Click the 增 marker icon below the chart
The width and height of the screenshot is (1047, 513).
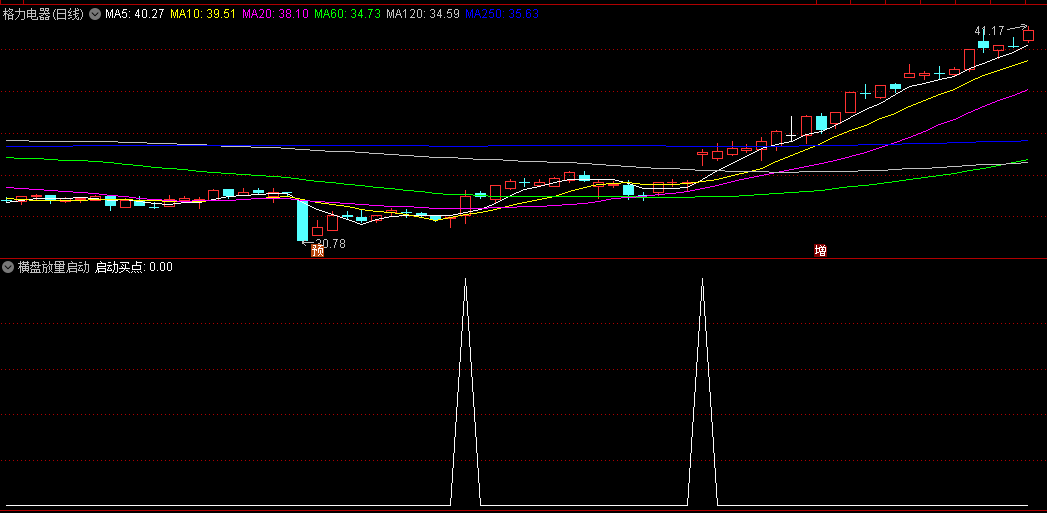click(821, 250)
